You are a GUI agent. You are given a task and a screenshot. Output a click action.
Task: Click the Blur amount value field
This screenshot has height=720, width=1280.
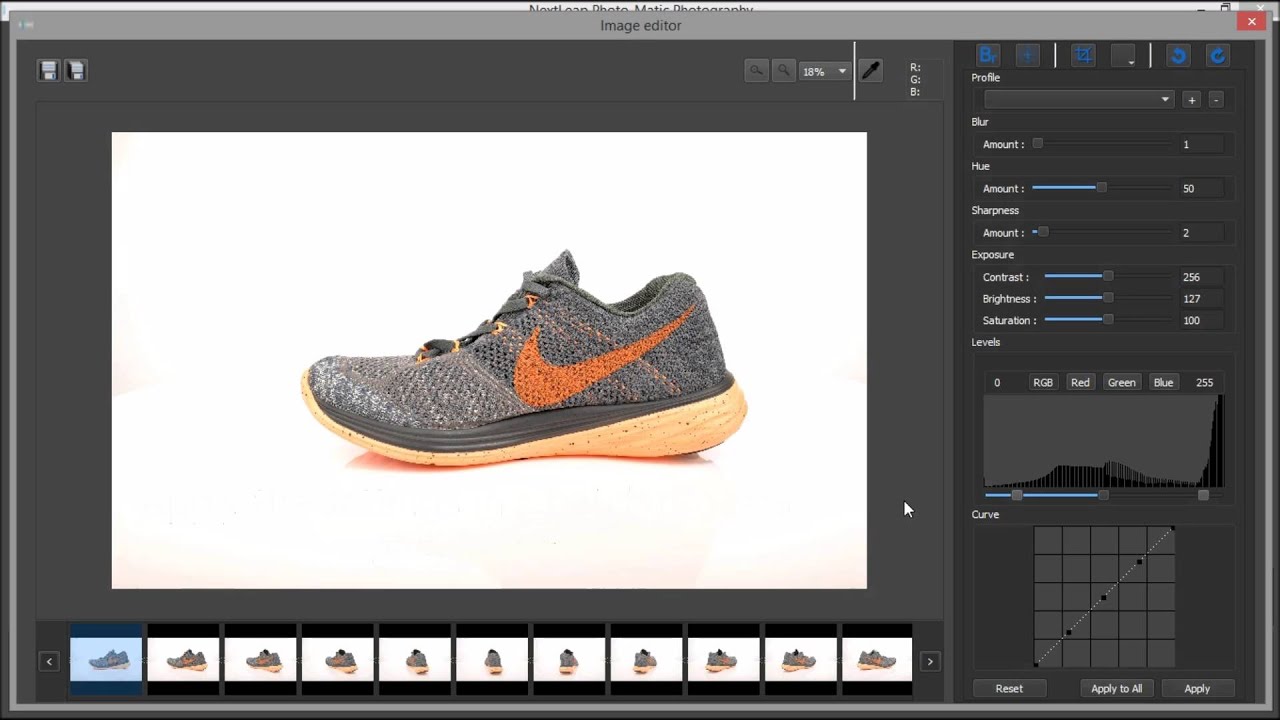pyautogui.click(x=1203, y=144)
